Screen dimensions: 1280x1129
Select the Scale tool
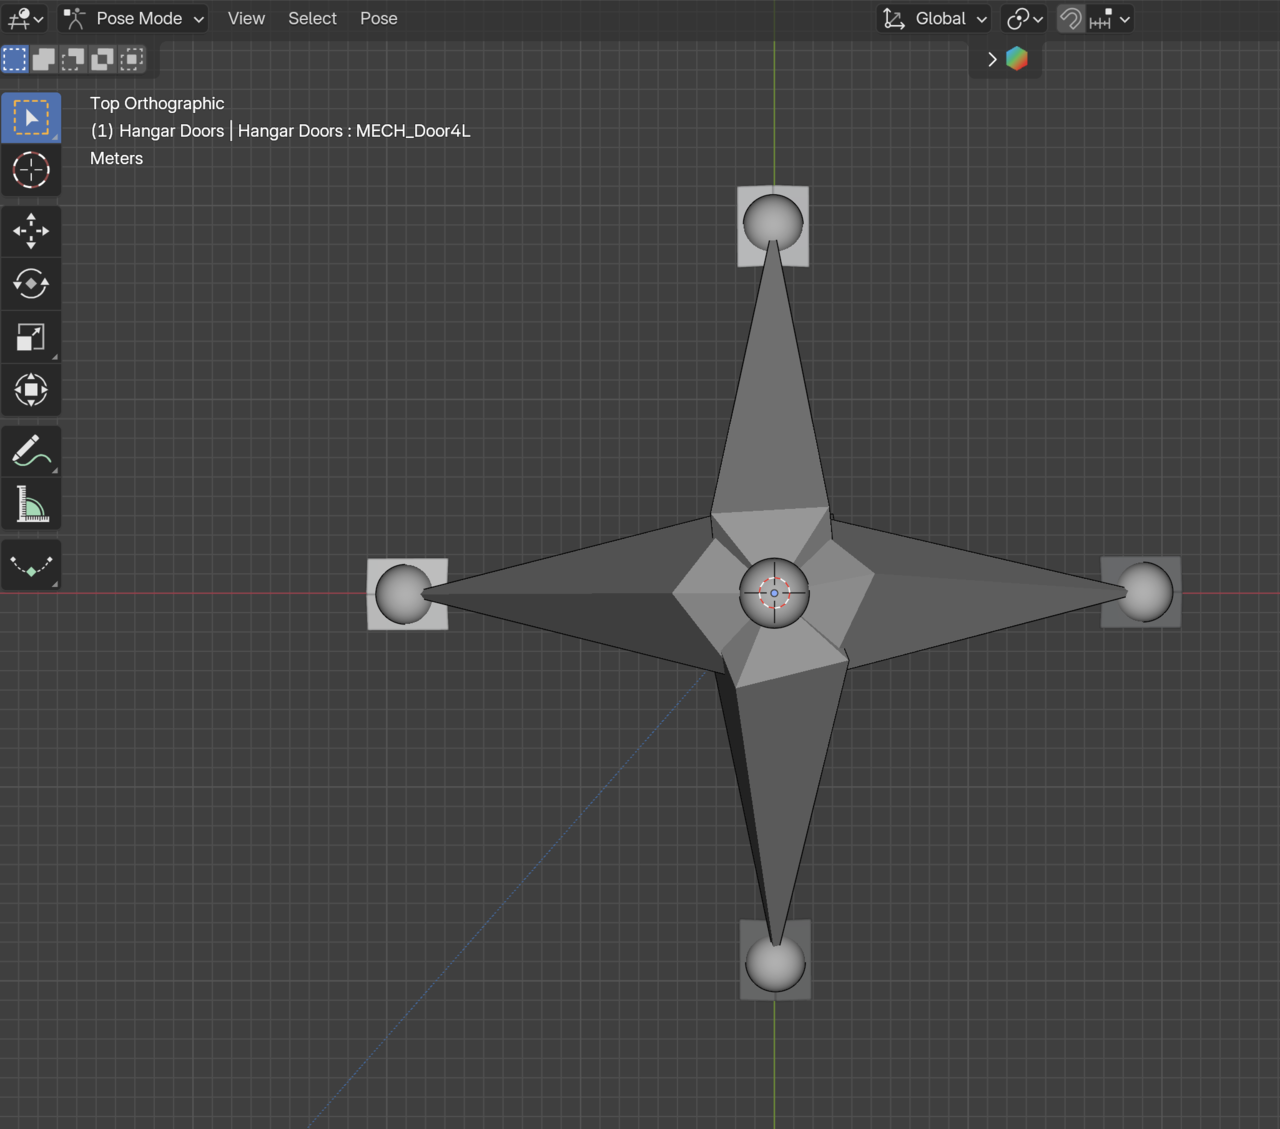tap(31, 337)
